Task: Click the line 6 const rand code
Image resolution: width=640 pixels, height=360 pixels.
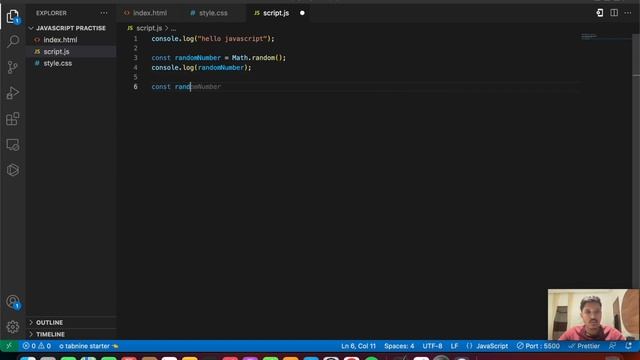Action: [x=171, y=87]
